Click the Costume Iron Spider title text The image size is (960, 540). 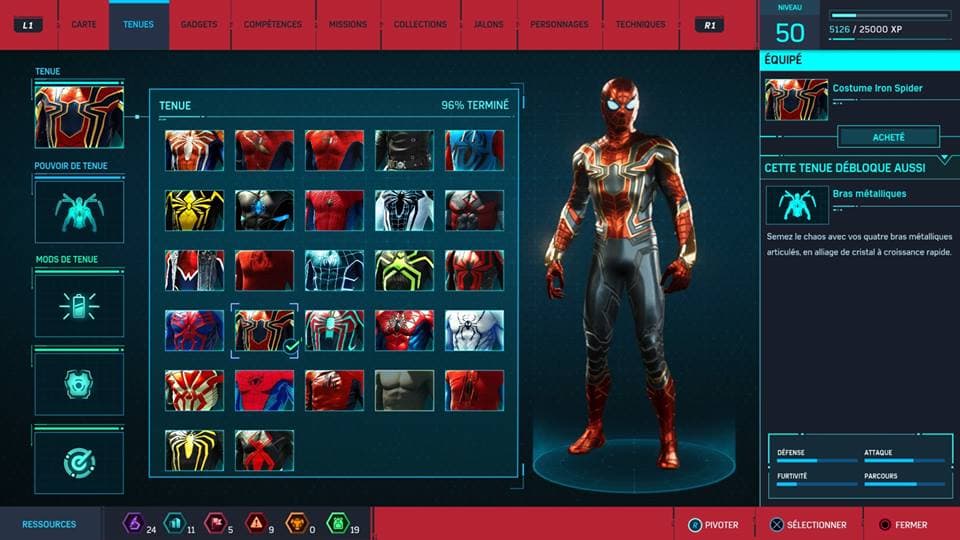click(x=877, y=88)
